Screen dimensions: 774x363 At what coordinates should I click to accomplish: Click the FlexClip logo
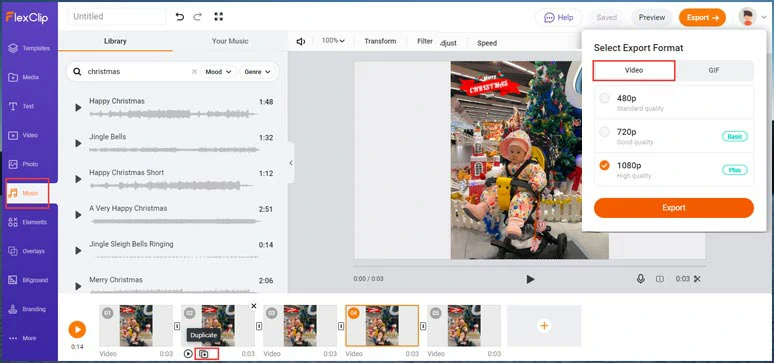pos(28,17)
